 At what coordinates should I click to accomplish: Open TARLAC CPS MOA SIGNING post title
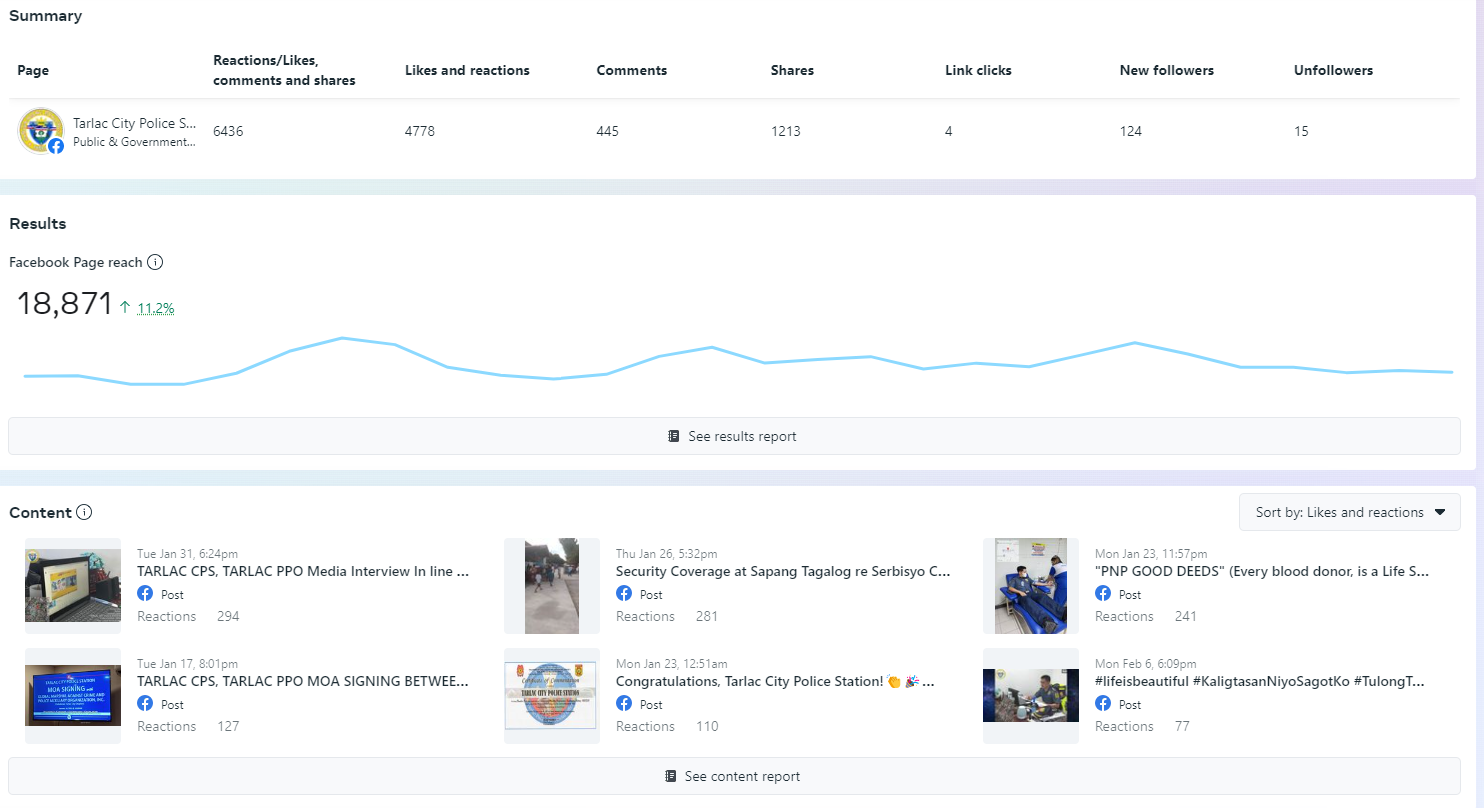coord(303,682)
